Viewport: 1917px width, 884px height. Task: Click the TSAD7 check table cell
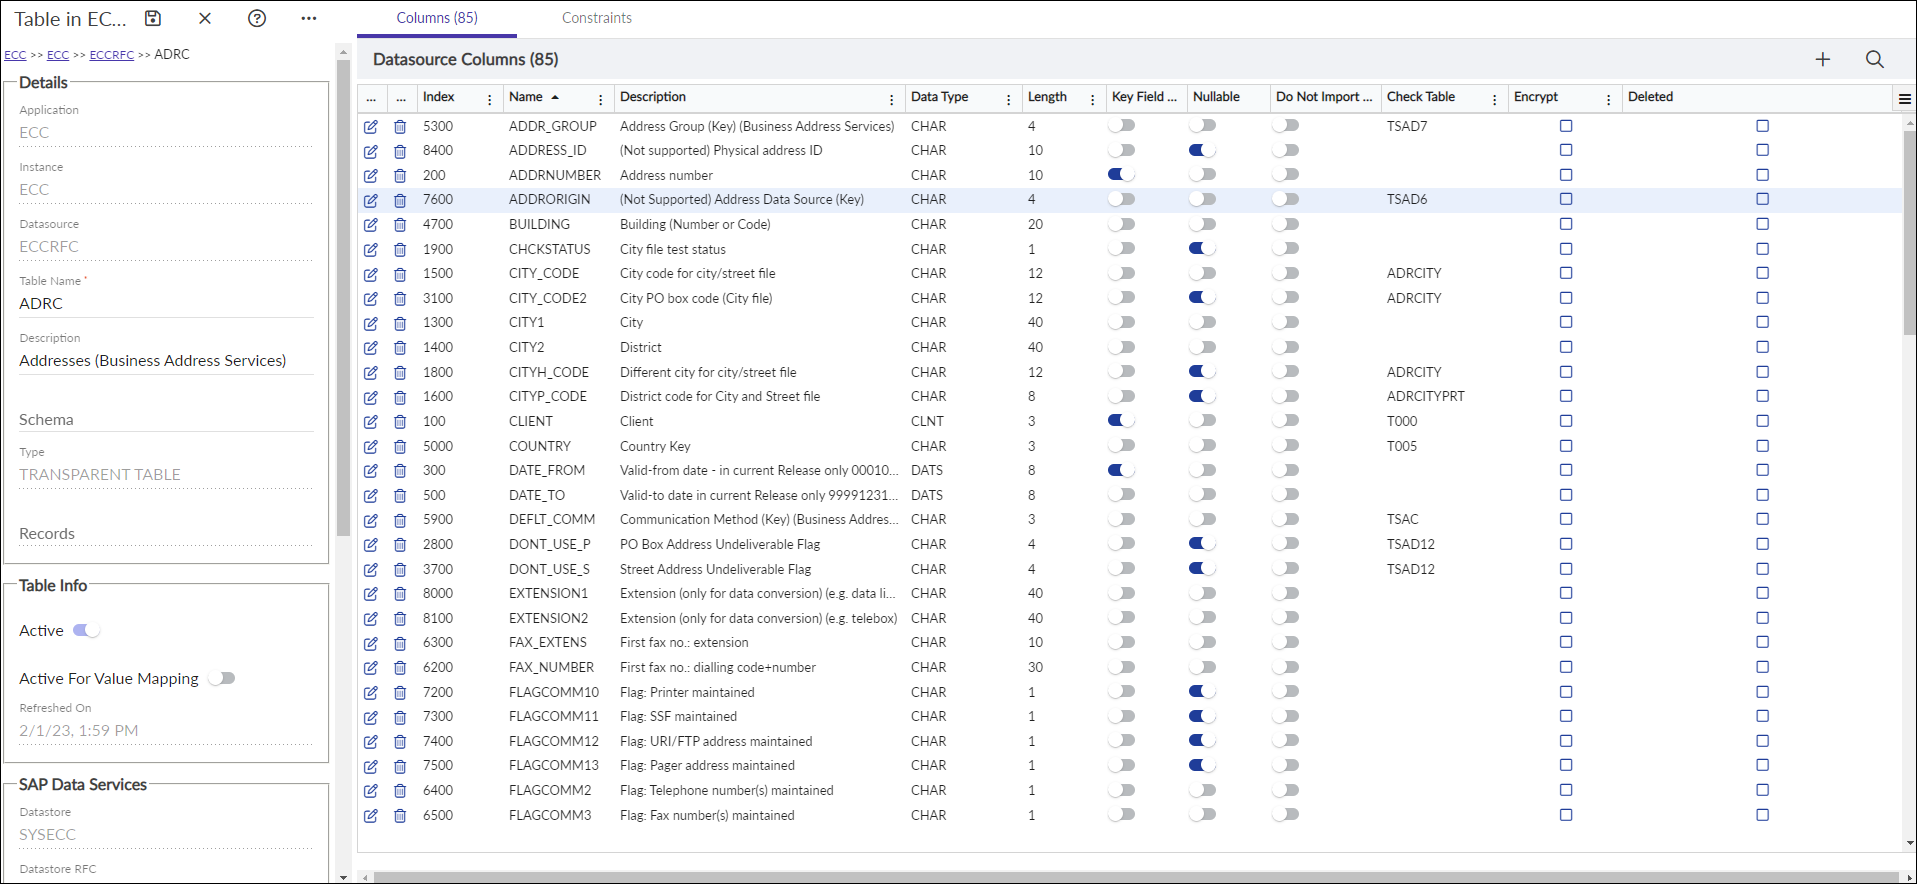tap(1406, 126)
